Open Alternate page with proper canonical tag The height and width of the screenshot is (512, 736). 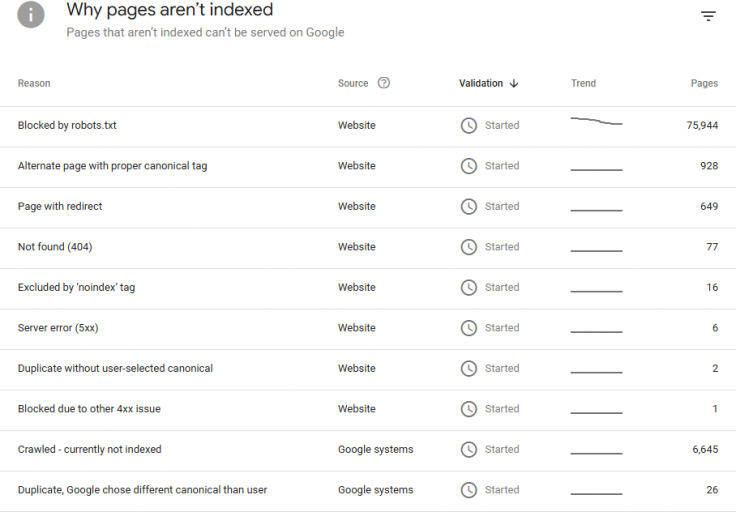112,166
